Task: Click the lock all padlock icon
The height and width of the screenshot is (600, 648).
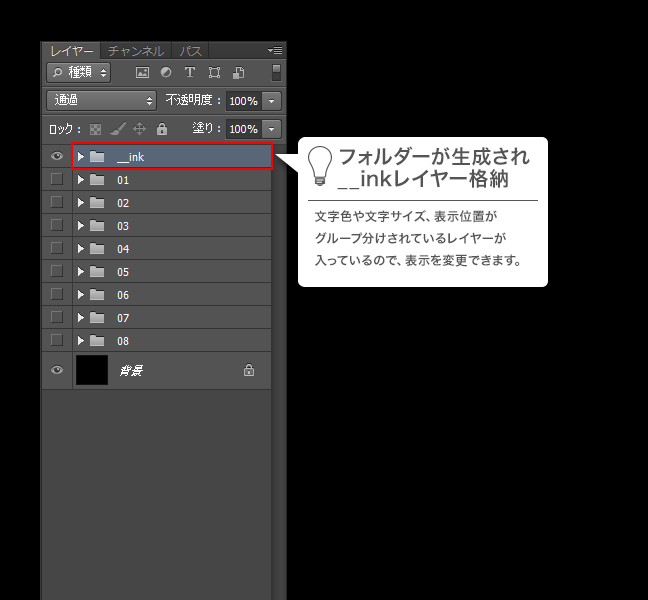Action: click(x=161, y=129)
